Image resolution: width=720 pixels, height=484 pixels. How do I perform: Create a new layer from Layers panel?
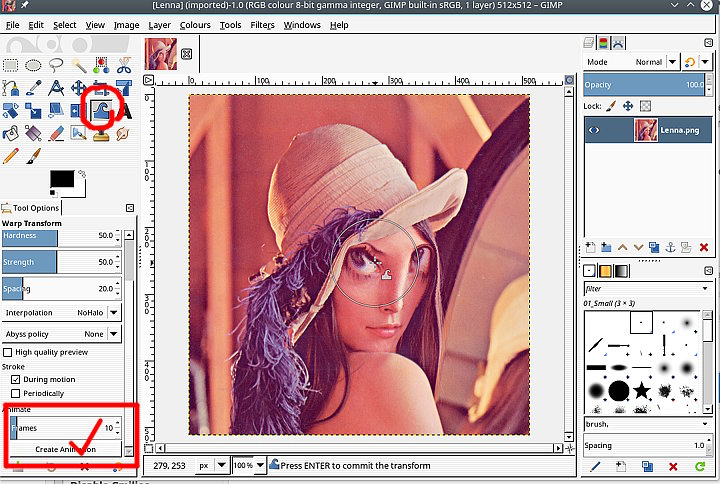tap(591, 248)
